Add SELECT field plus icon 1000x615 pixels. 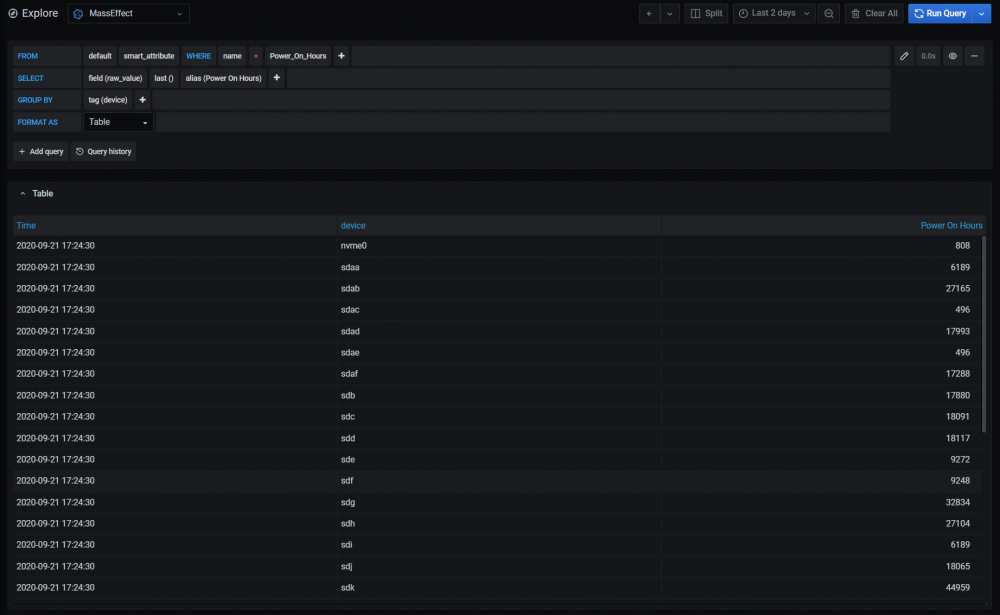click(277, 78)
